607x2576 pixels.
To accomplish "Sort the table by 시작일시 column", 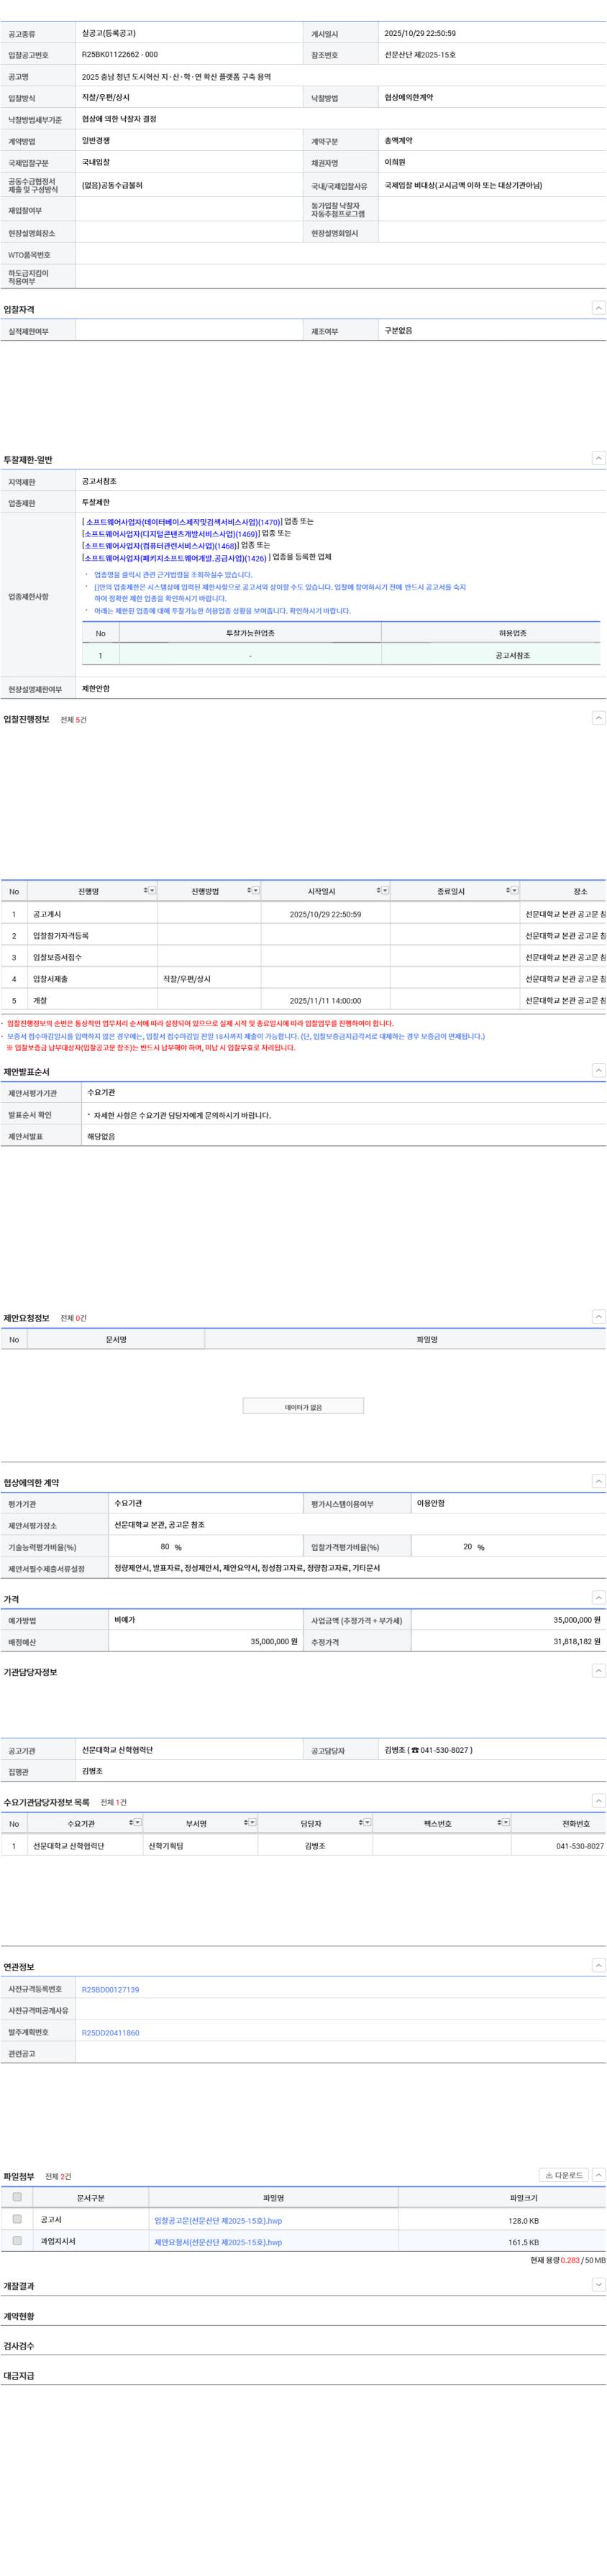I will point(379,890).
